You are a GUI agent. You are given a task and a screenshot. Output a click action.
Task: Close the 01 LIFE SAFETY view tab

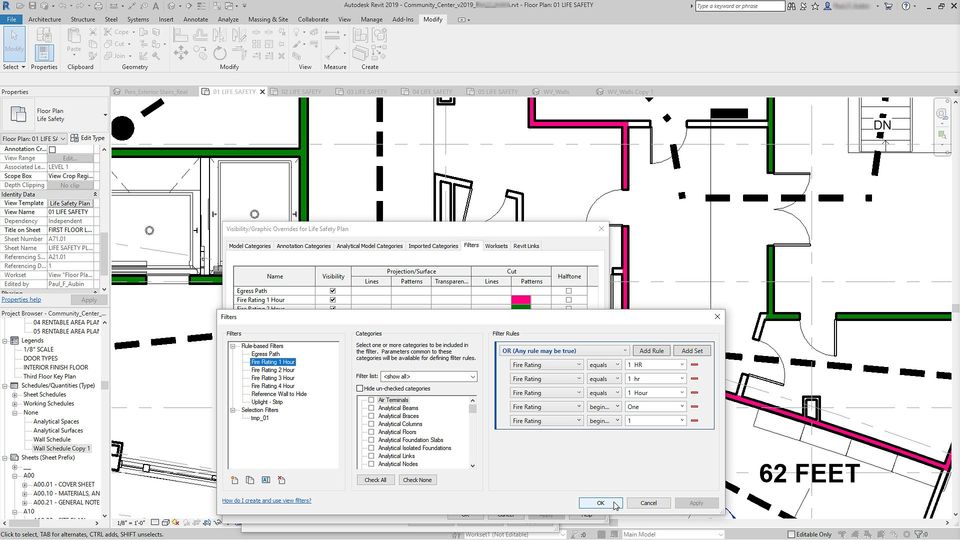pos(263,92)
